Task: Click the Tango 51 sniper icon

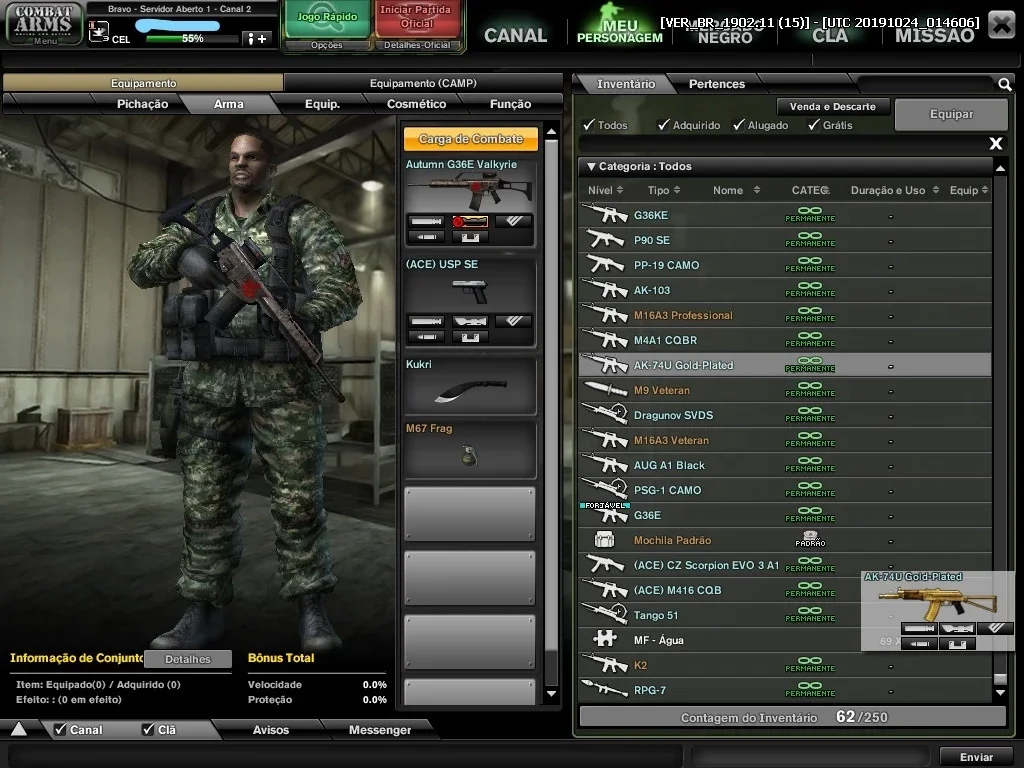Action: 604,615
